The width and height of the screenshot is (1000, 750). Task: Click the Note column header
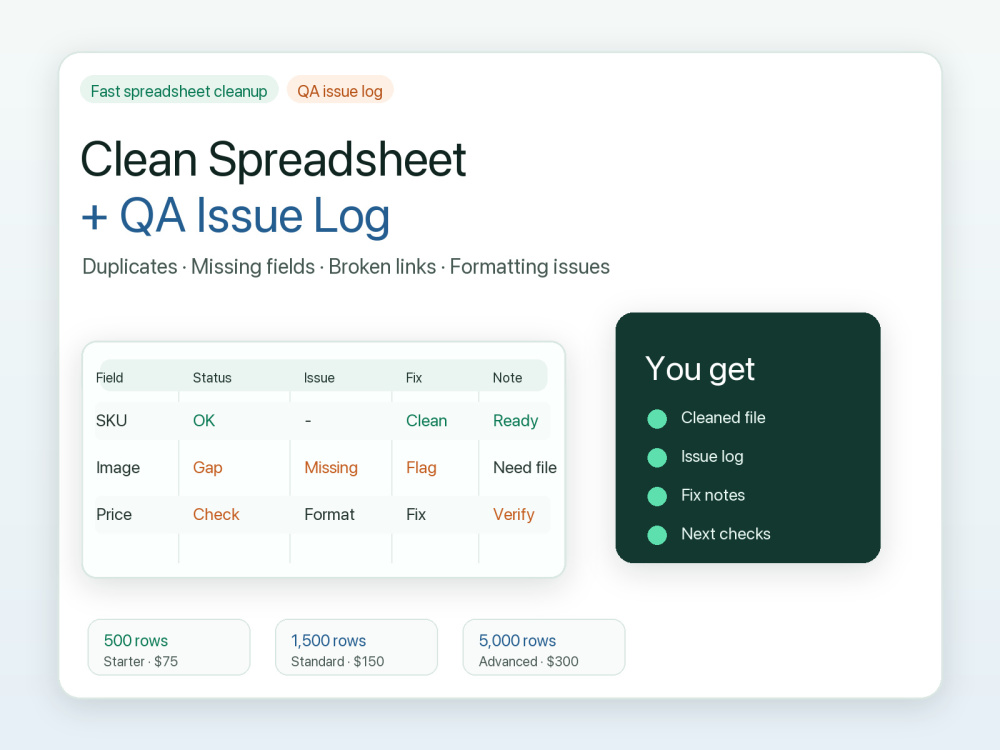508,378
